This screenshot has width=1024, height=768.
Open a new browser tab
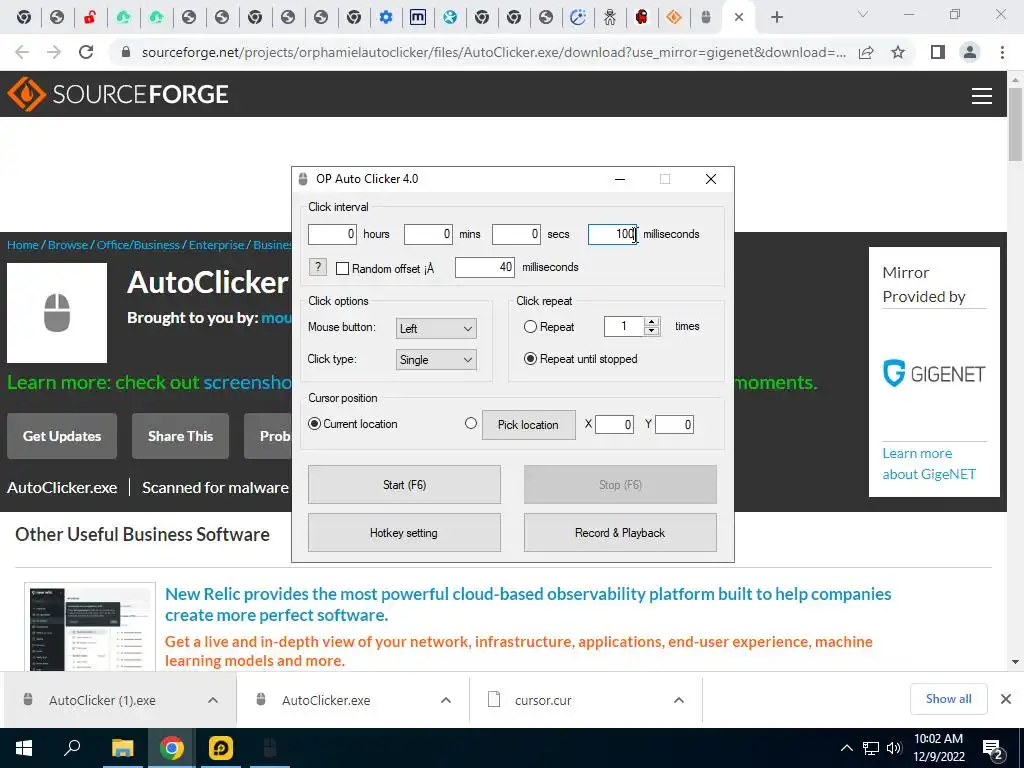pyautogui.click(x=776, y=17)
